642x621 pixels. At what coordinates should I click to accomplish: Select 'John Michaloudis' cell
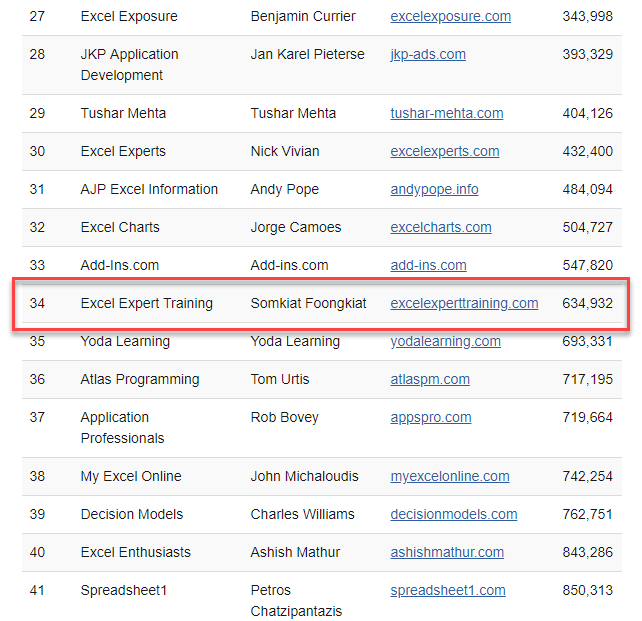304,476
